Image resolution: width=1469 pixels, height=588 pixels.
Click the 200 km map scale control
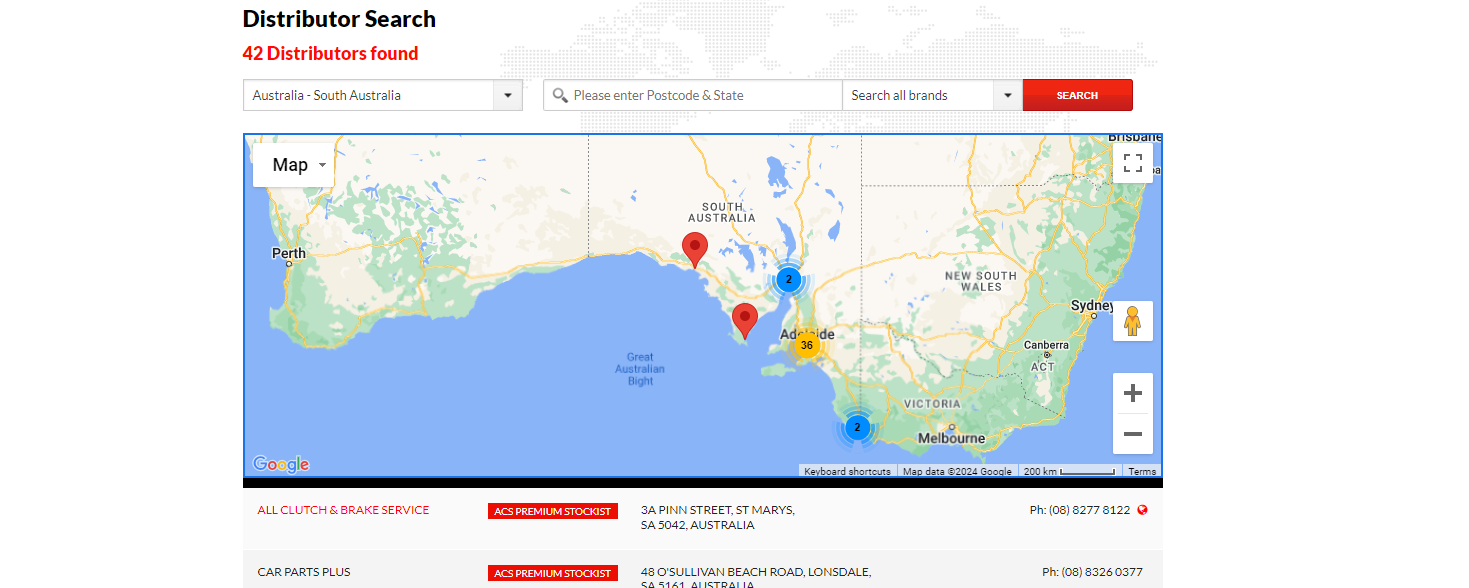1069,471
